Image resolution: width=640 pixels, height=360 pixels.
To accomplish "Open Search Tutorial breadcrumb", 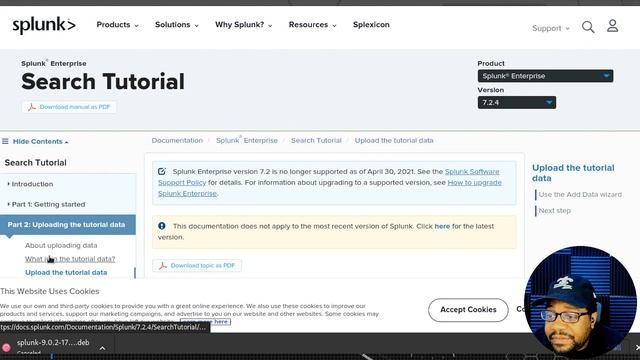I will [316, 140].
